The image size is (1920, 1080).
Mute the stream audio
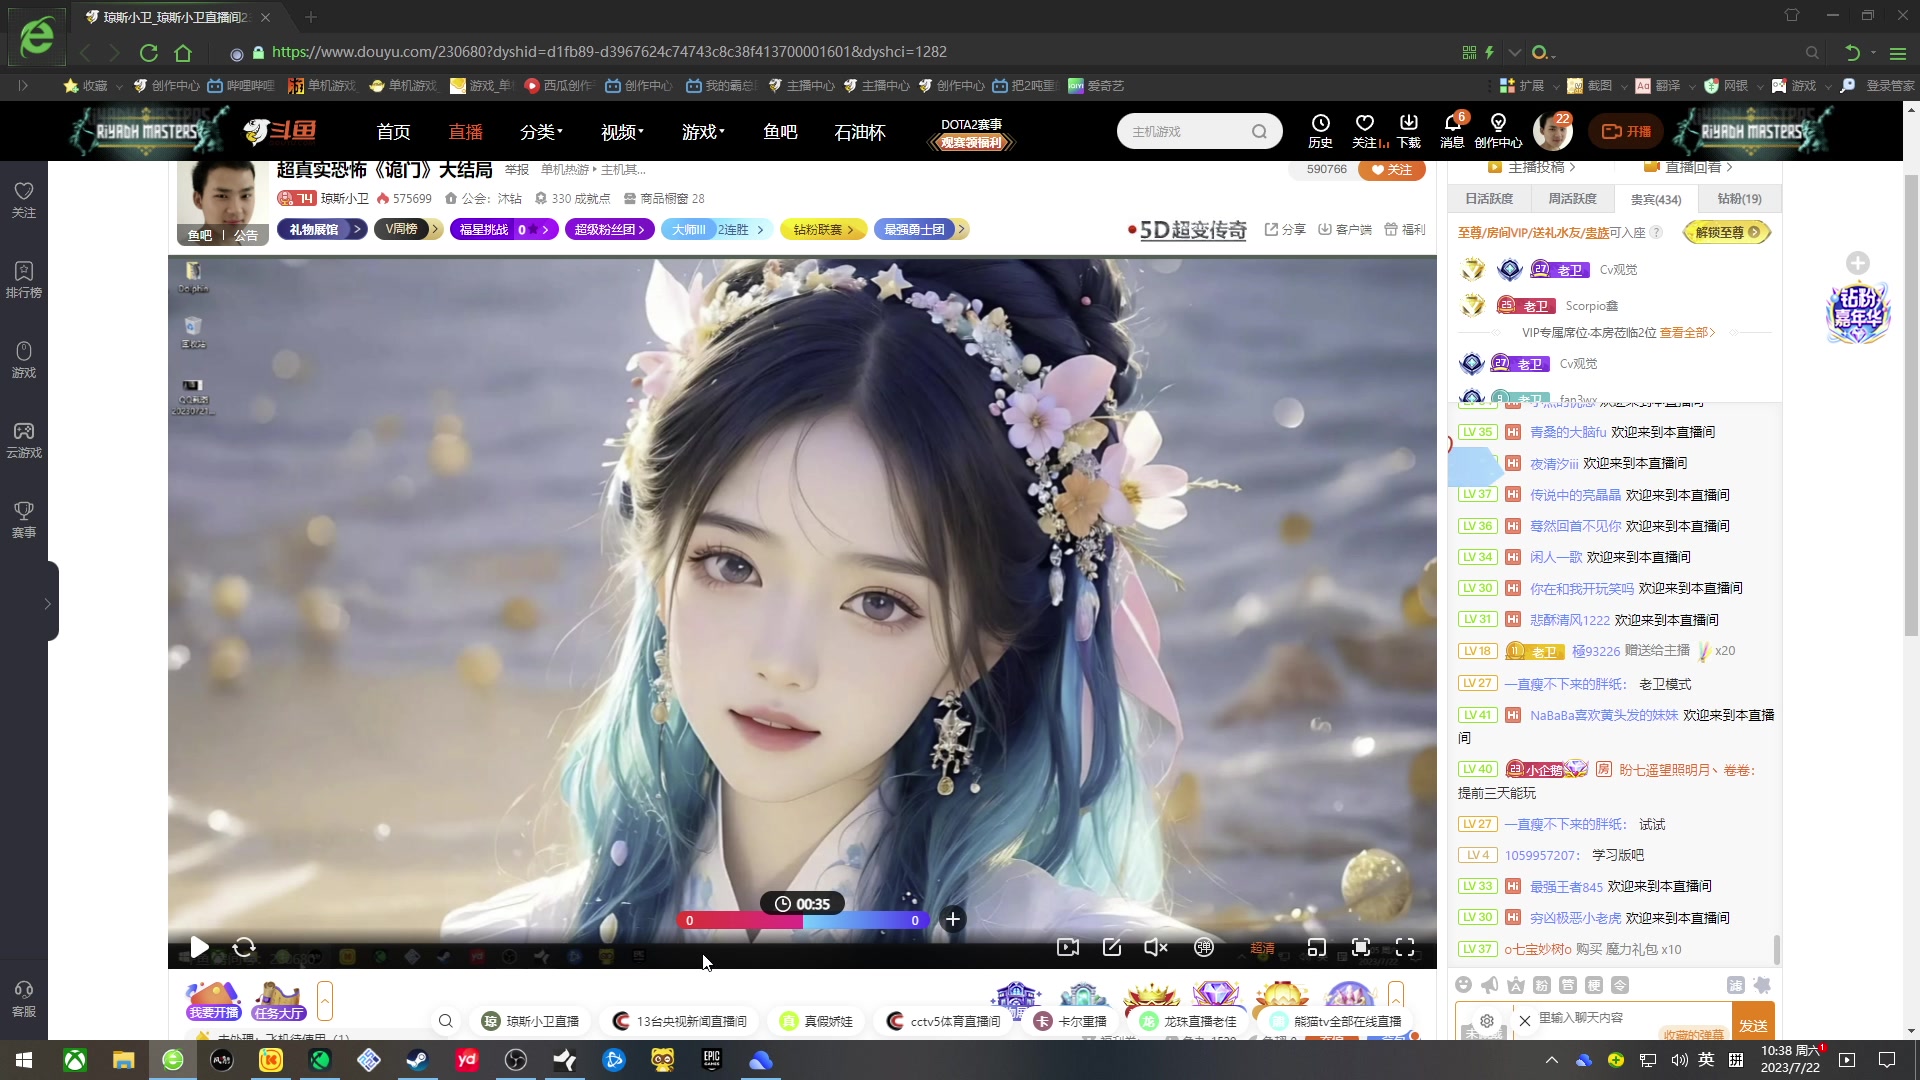(x=1155, y=948)
